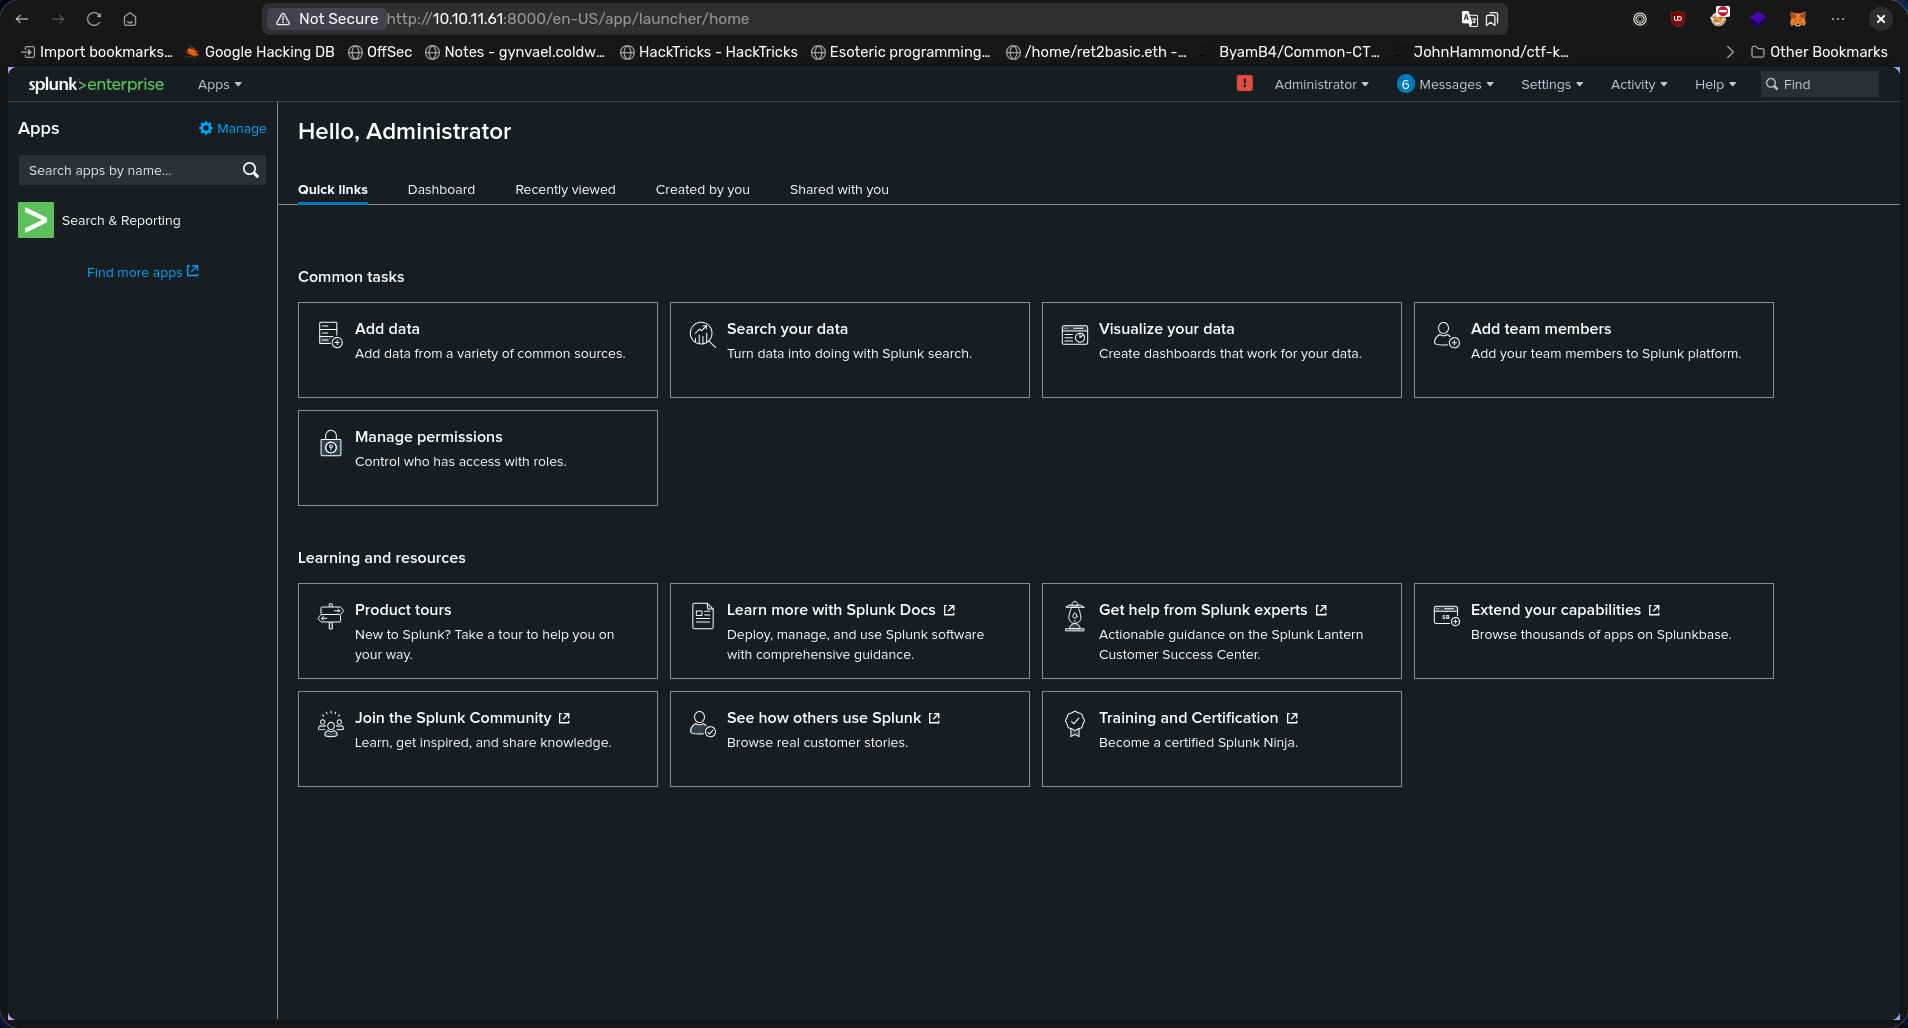Open the HackTricks bookmark
The image size is (1908, 1028).
click(709, 52)
